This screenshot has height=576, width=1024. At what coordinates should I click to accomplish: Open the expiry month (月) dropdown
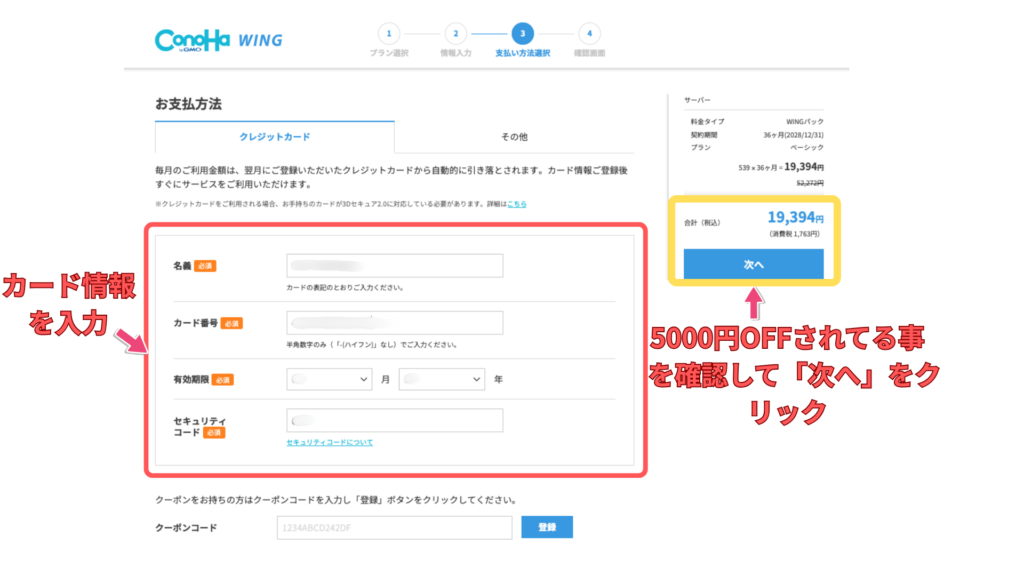(329, 380)
